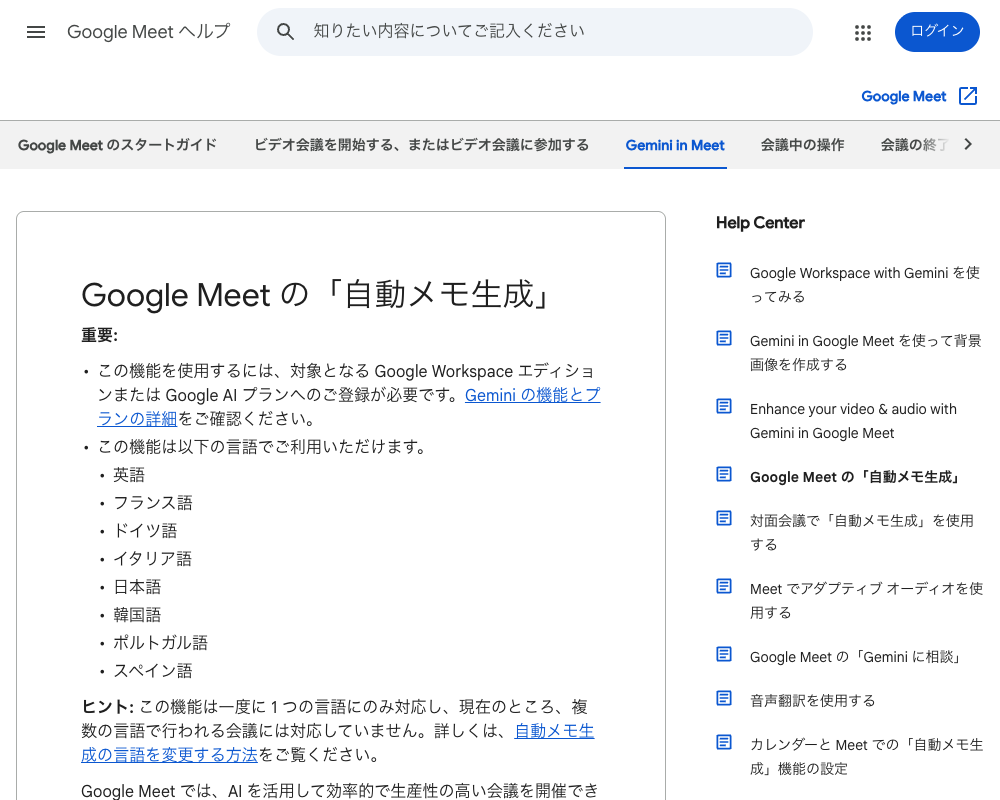Click the 英語 list item
Viewport: 1000px width, 800px height.
129,475
